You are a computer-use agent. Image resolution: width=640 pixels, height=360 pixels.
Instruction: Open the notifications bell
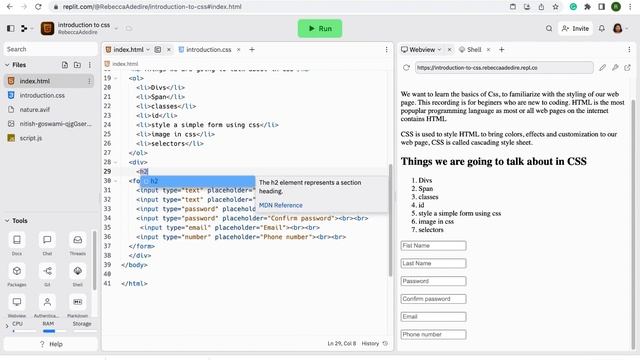(602, 28)
